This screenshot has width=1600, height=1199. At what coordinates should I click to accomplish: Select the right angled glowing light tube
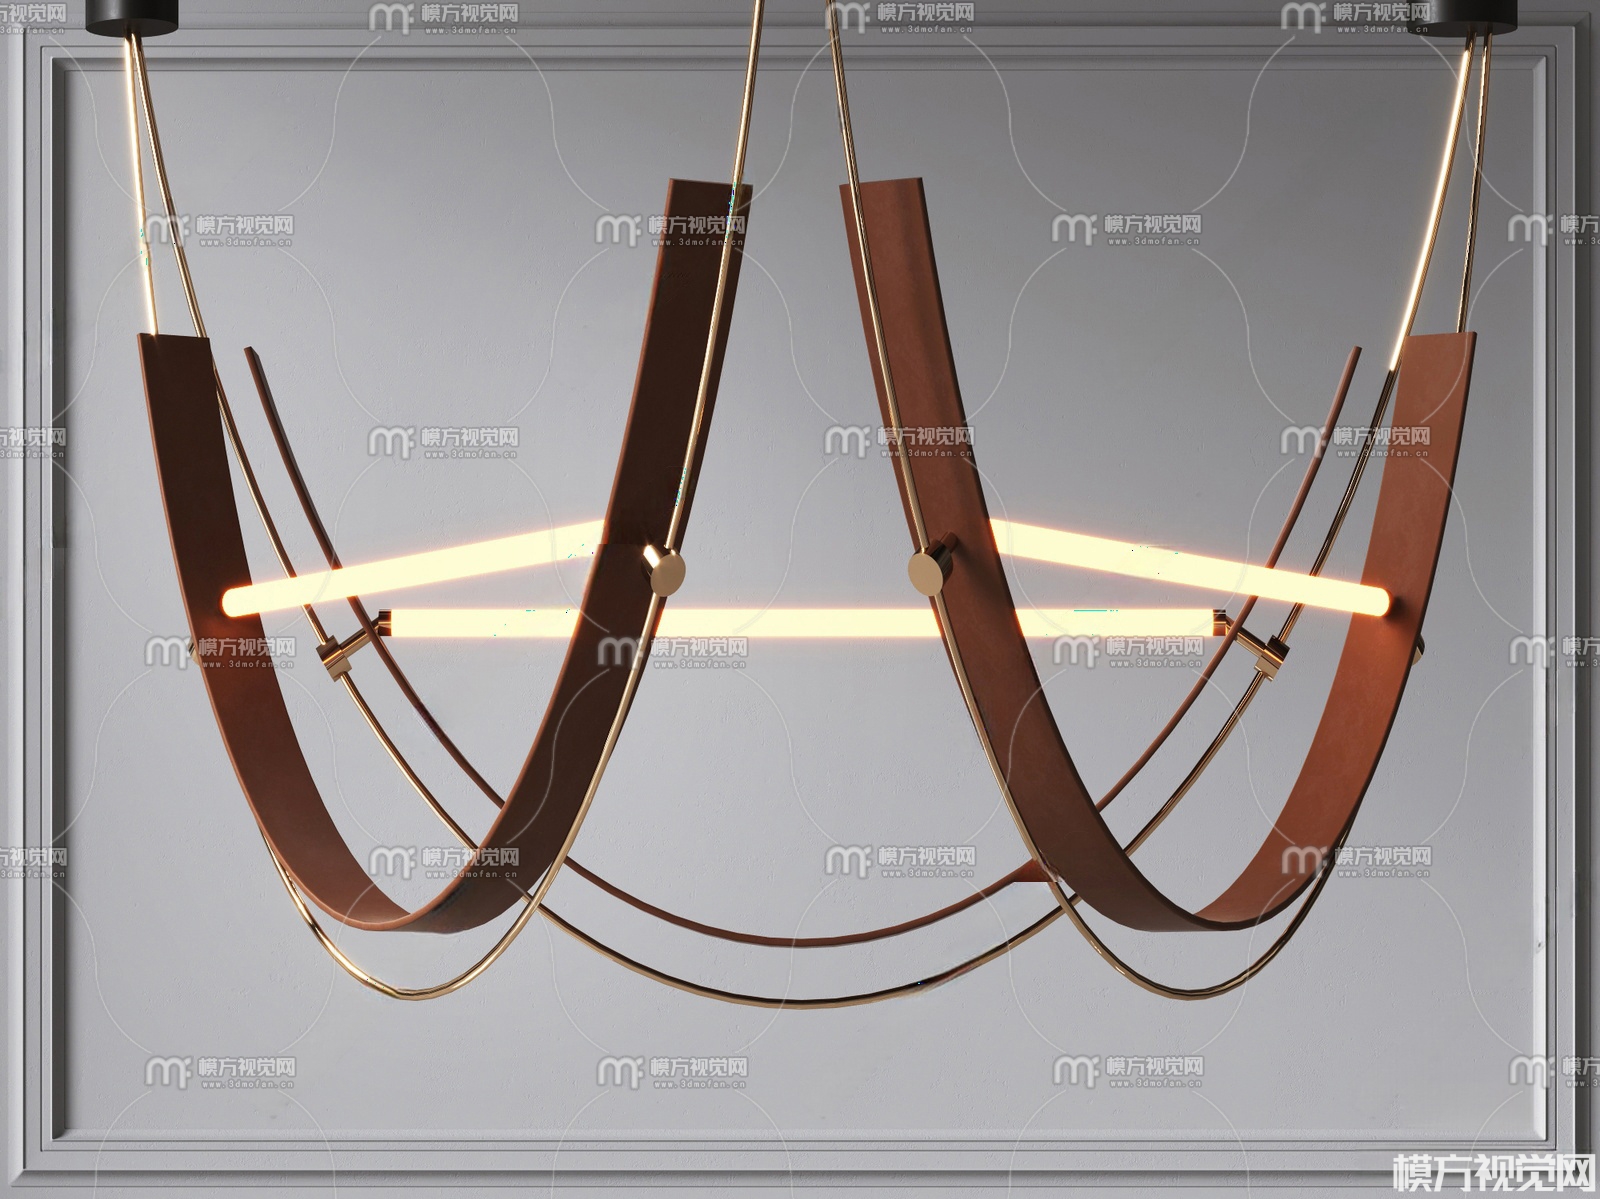pos(1180,562)
